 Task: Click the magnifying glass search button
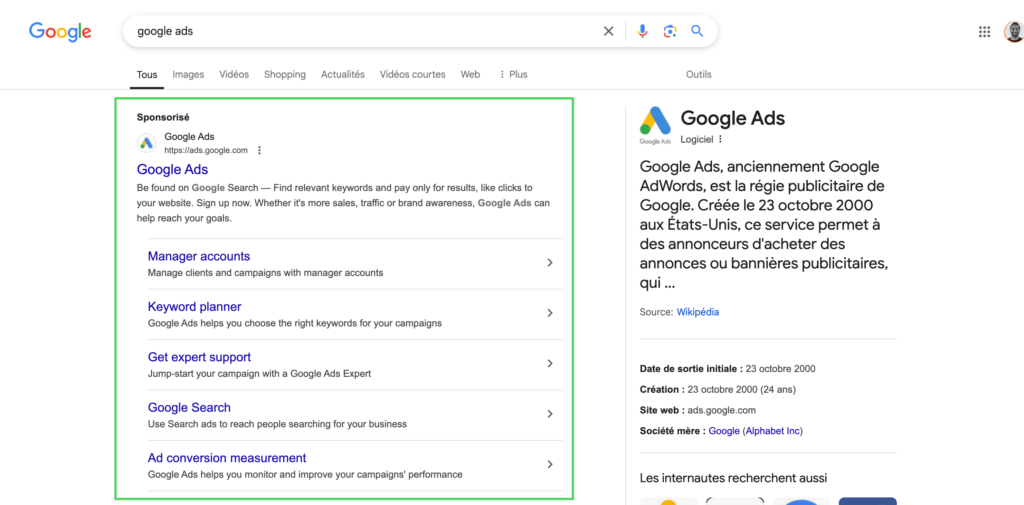pos(697,31)
